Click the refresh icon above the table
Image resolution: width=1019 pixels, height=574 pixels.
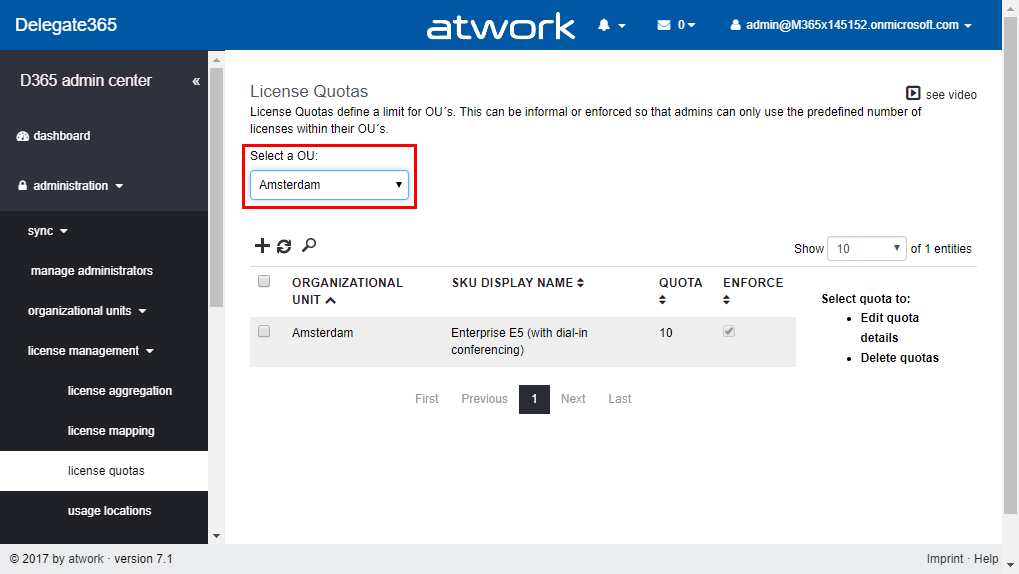click(x=284, y=246)
